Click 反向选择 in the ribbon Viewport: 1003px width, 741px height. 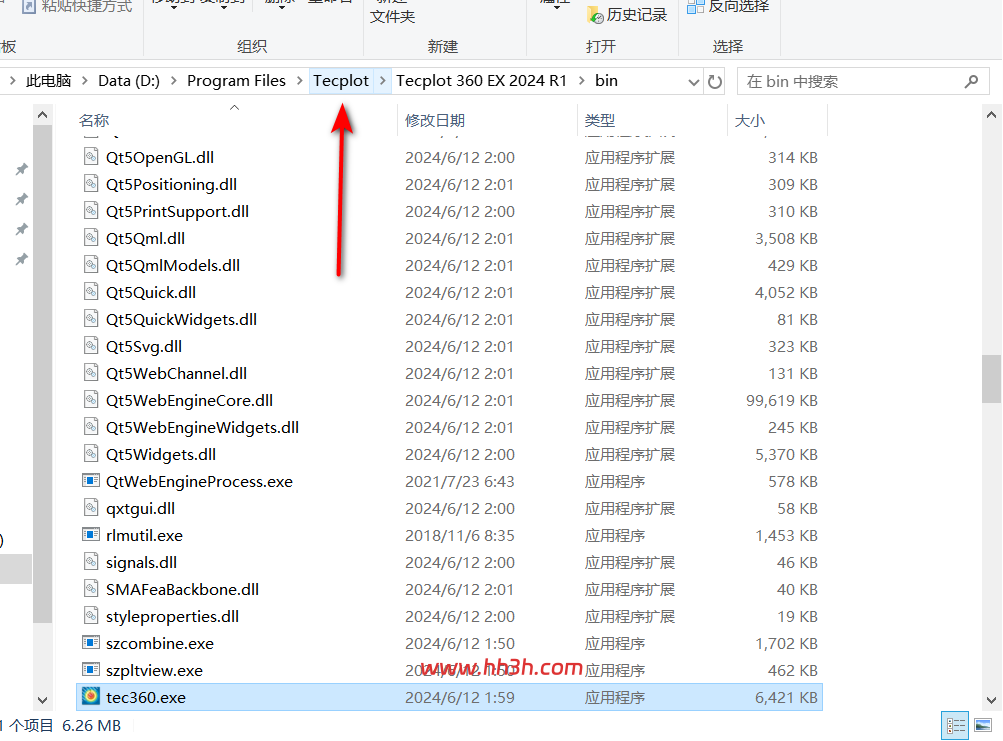(x=728, y=6)
